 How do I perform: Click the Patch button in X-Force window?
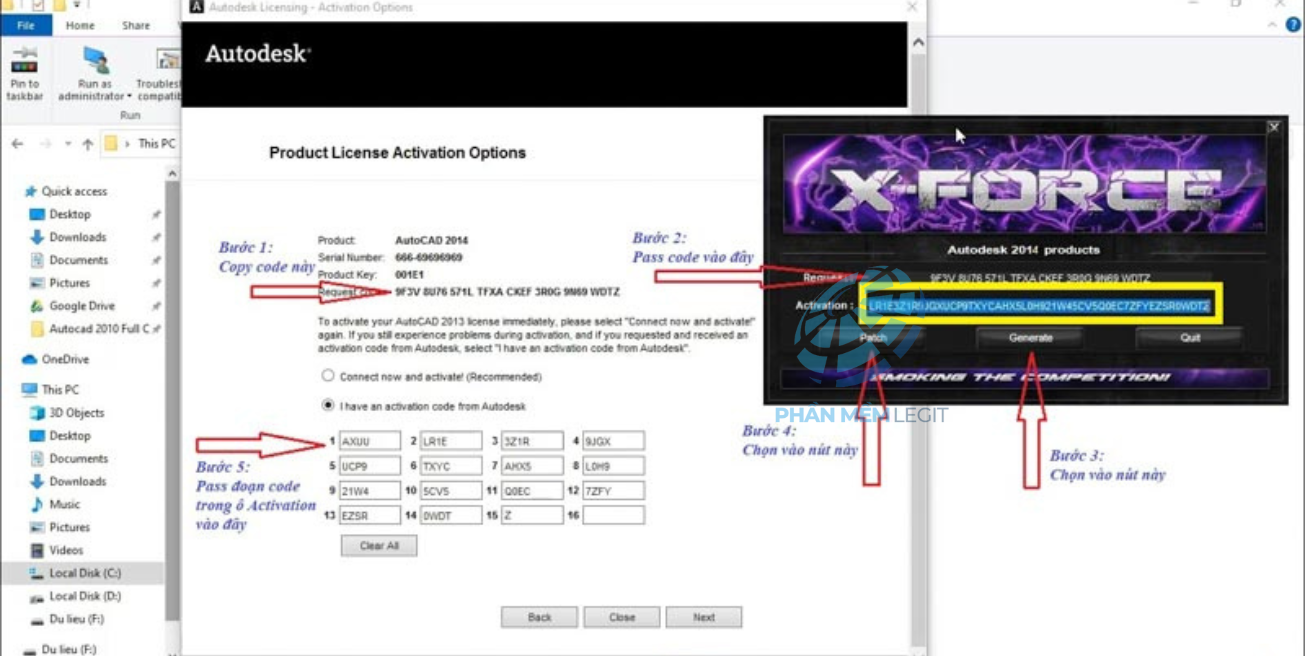pos(873,338)
